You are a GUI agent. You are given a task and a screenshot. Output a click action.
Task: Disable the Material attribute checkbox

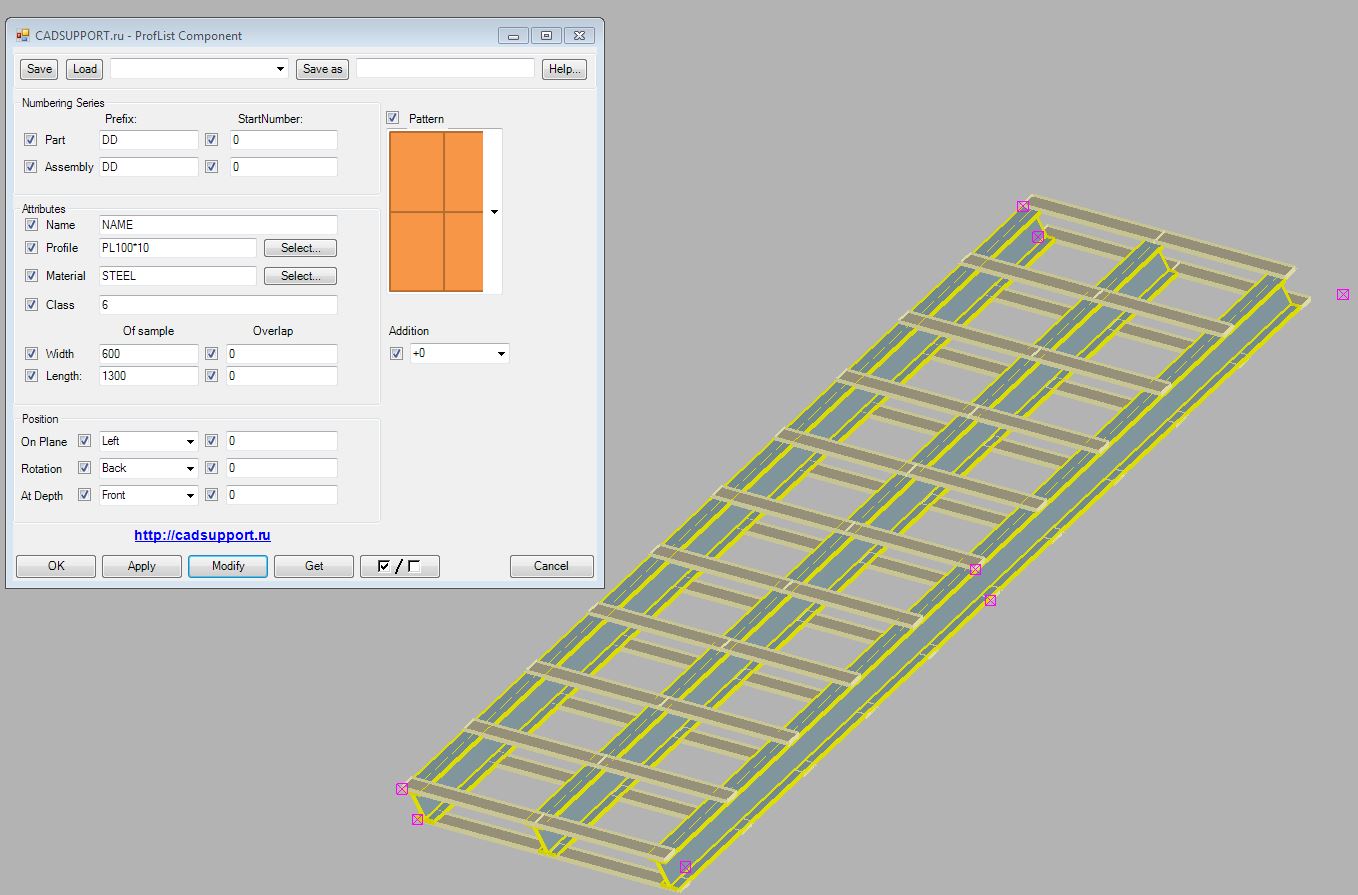click(31, 276)
